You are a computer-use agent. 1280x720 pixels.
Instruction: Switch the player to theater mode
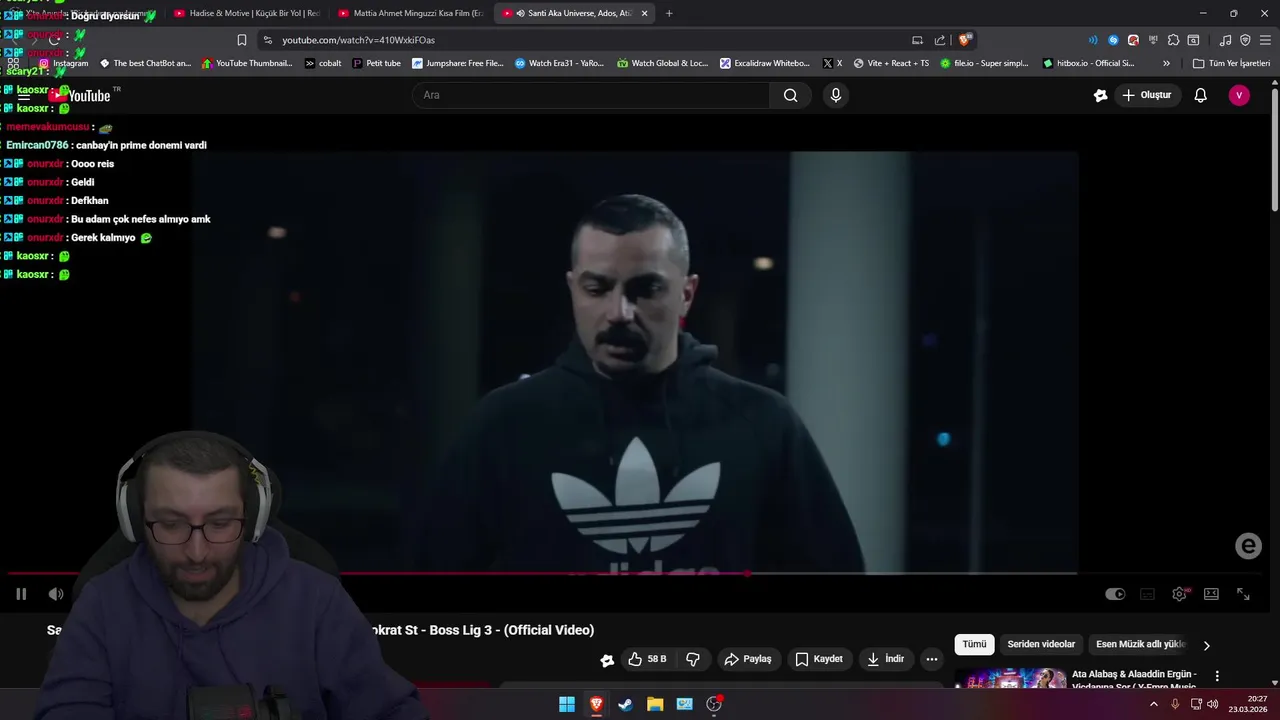click(1211, 594)
